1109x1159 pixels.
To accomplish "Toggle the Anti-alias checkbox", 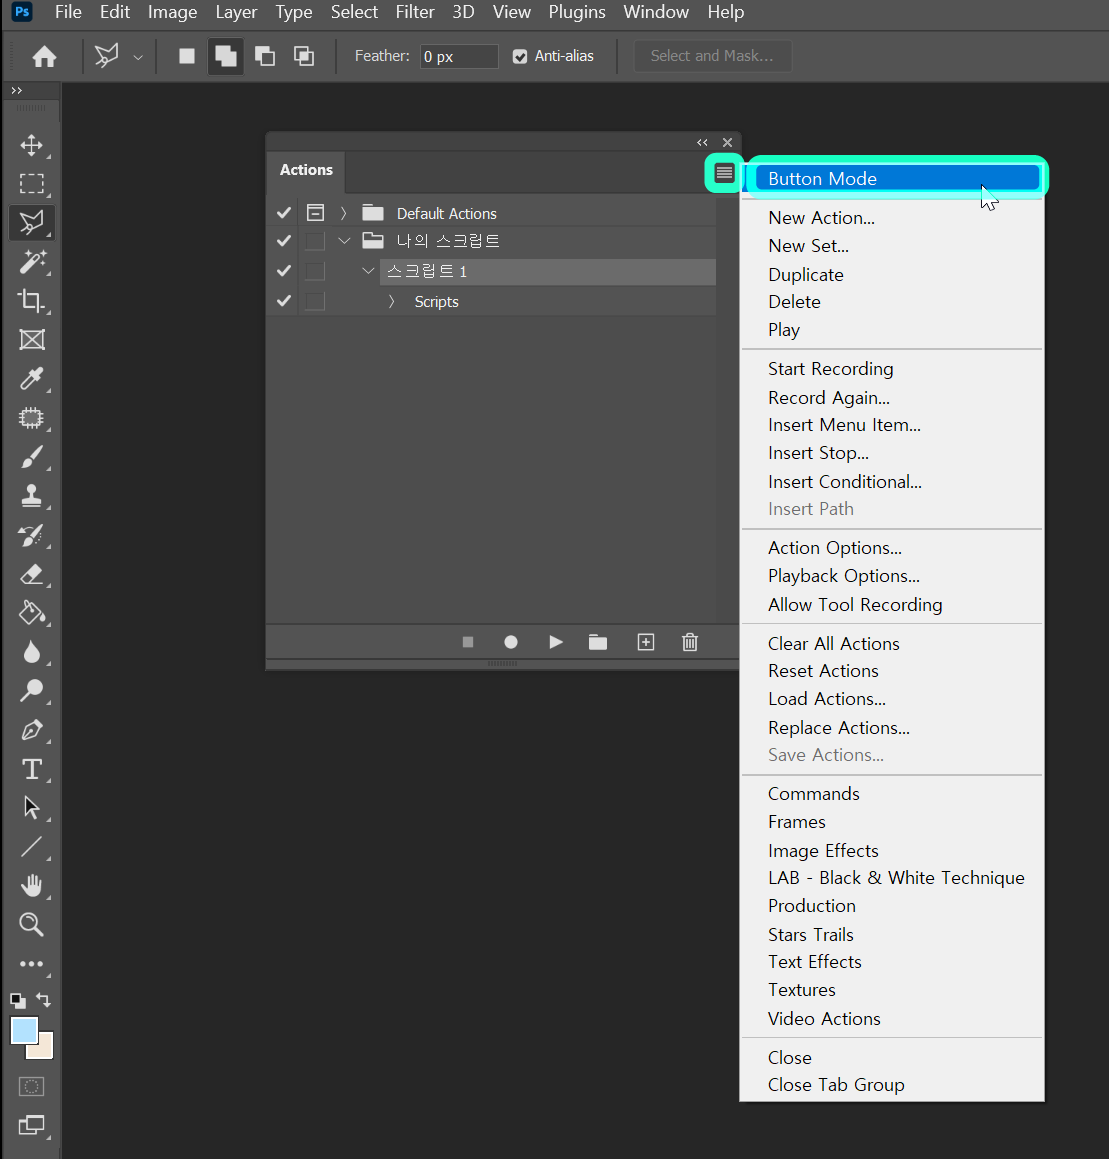I will pos(520,56).
